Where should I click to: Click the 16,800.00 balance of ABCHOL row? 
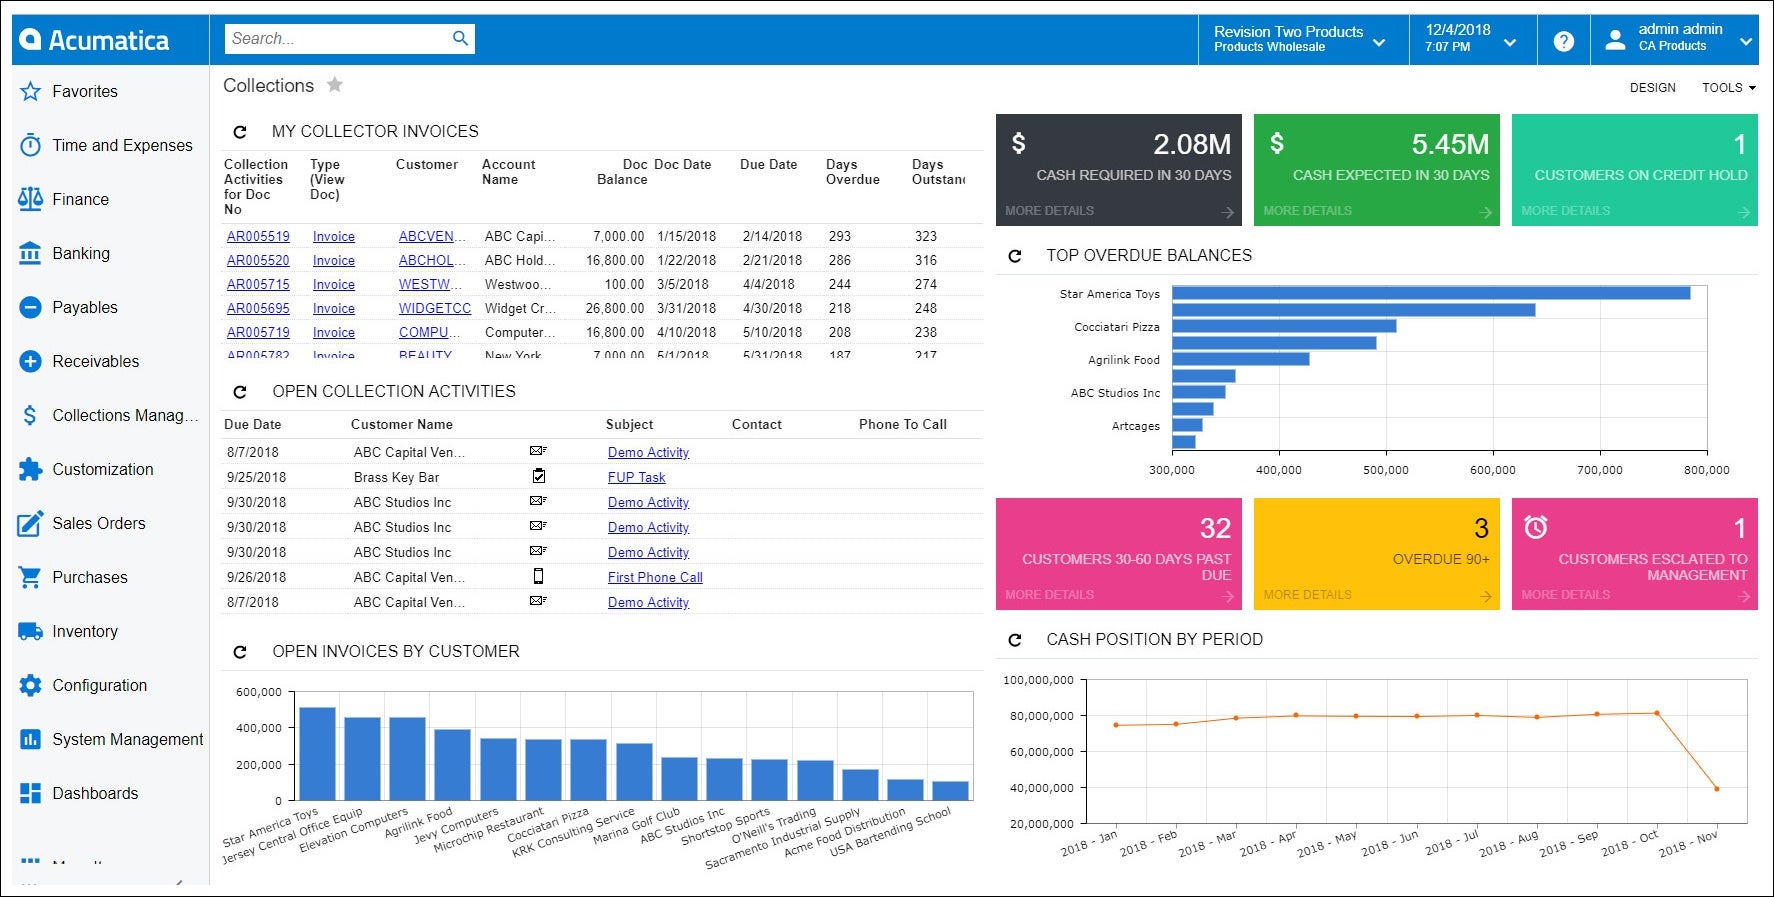(615, 260)
